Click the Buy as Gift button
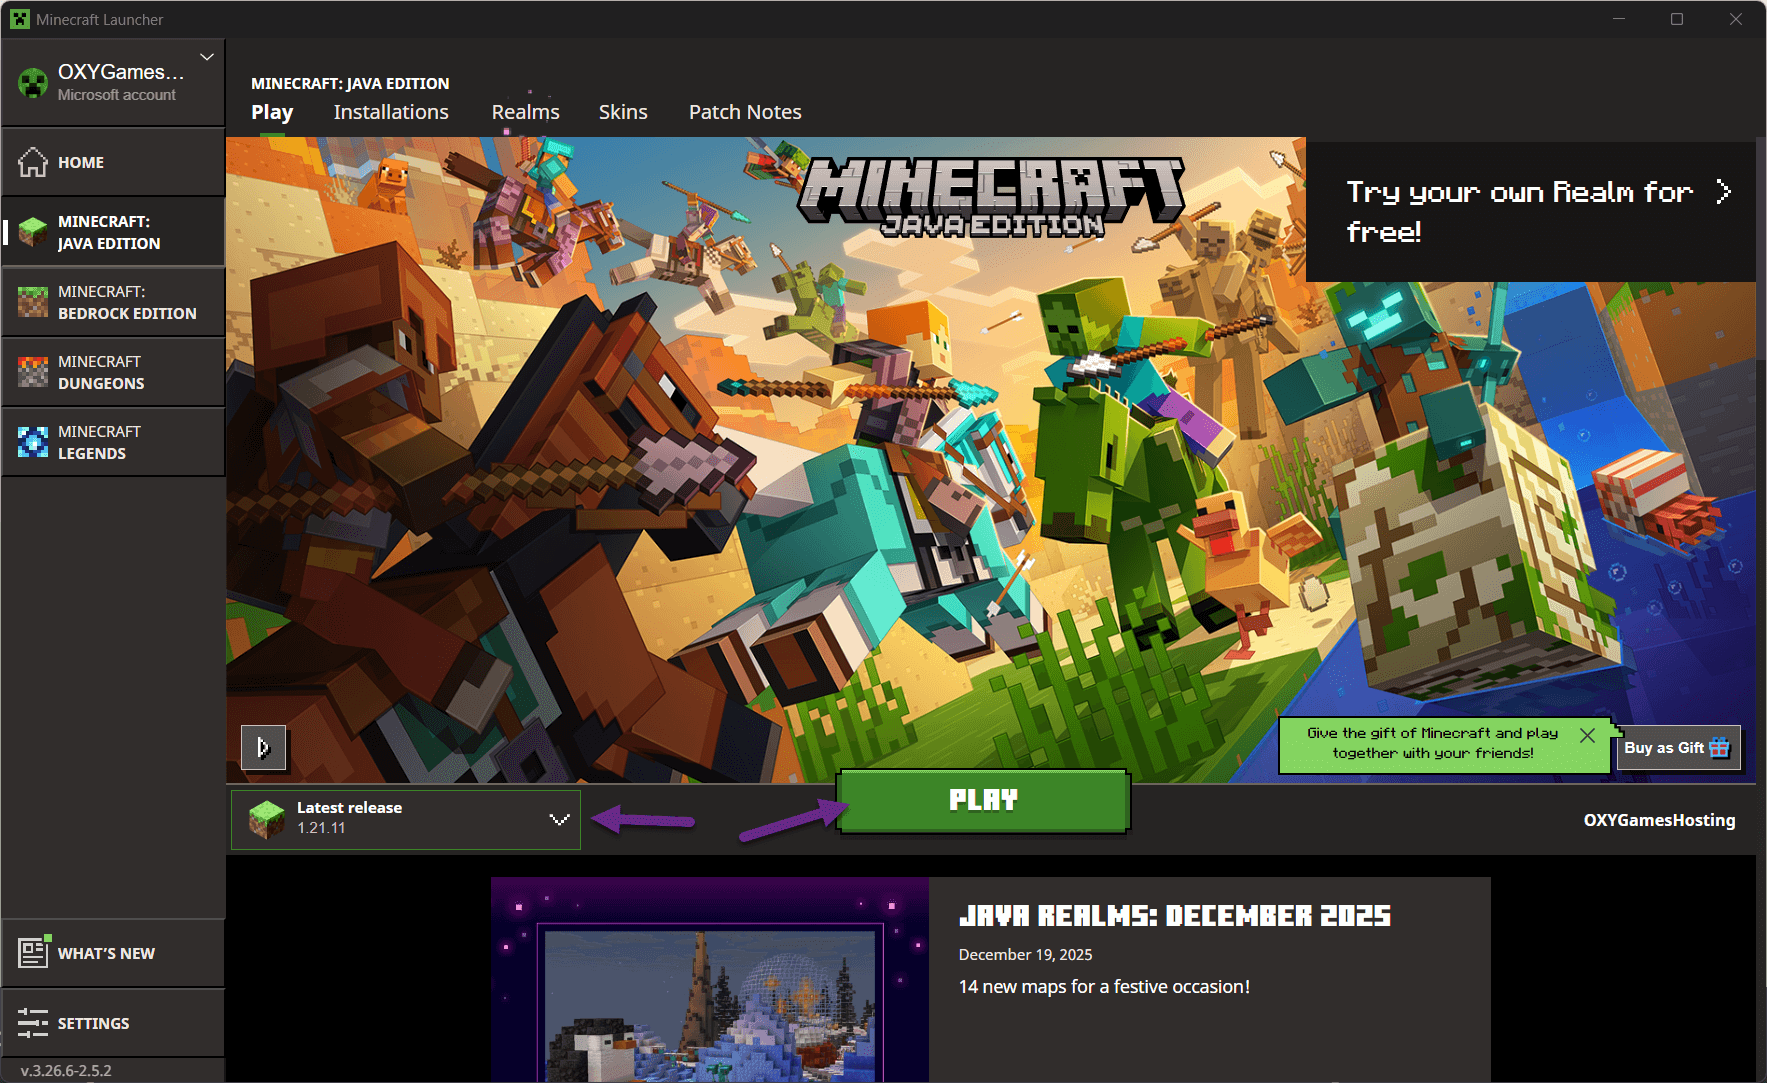 pyautogui.click(x=1677, y=747)
